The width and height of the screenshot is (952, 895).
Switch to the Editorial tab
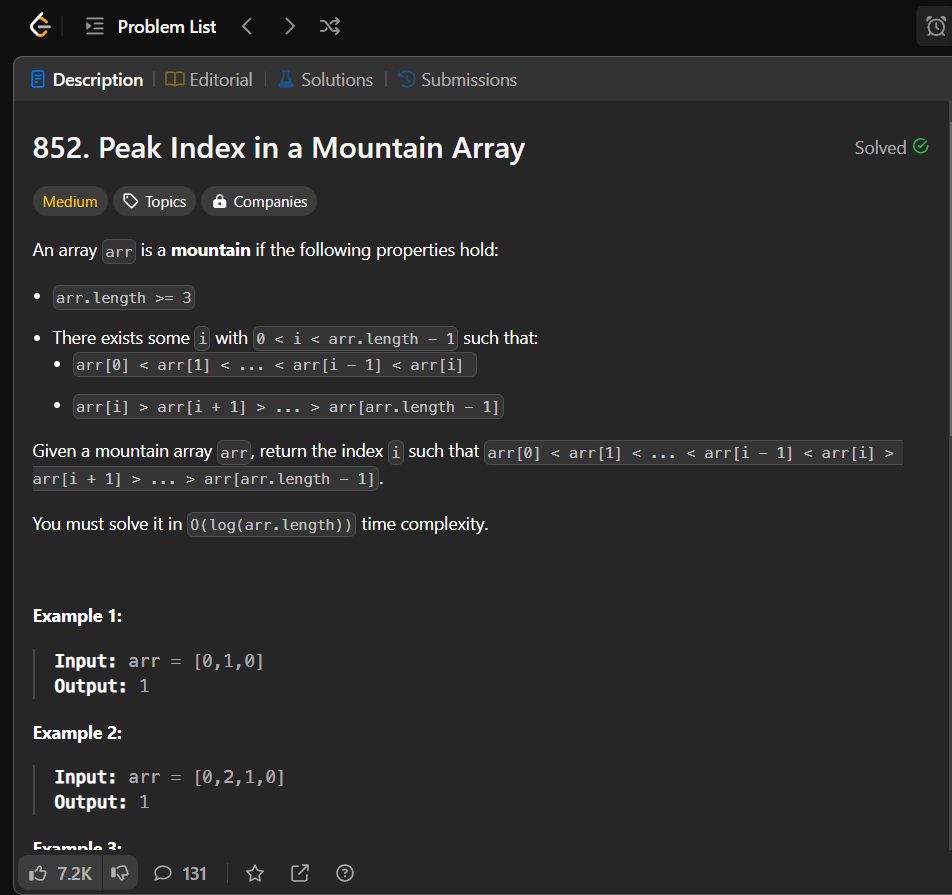pyautogui.click(x=209, y=80)
